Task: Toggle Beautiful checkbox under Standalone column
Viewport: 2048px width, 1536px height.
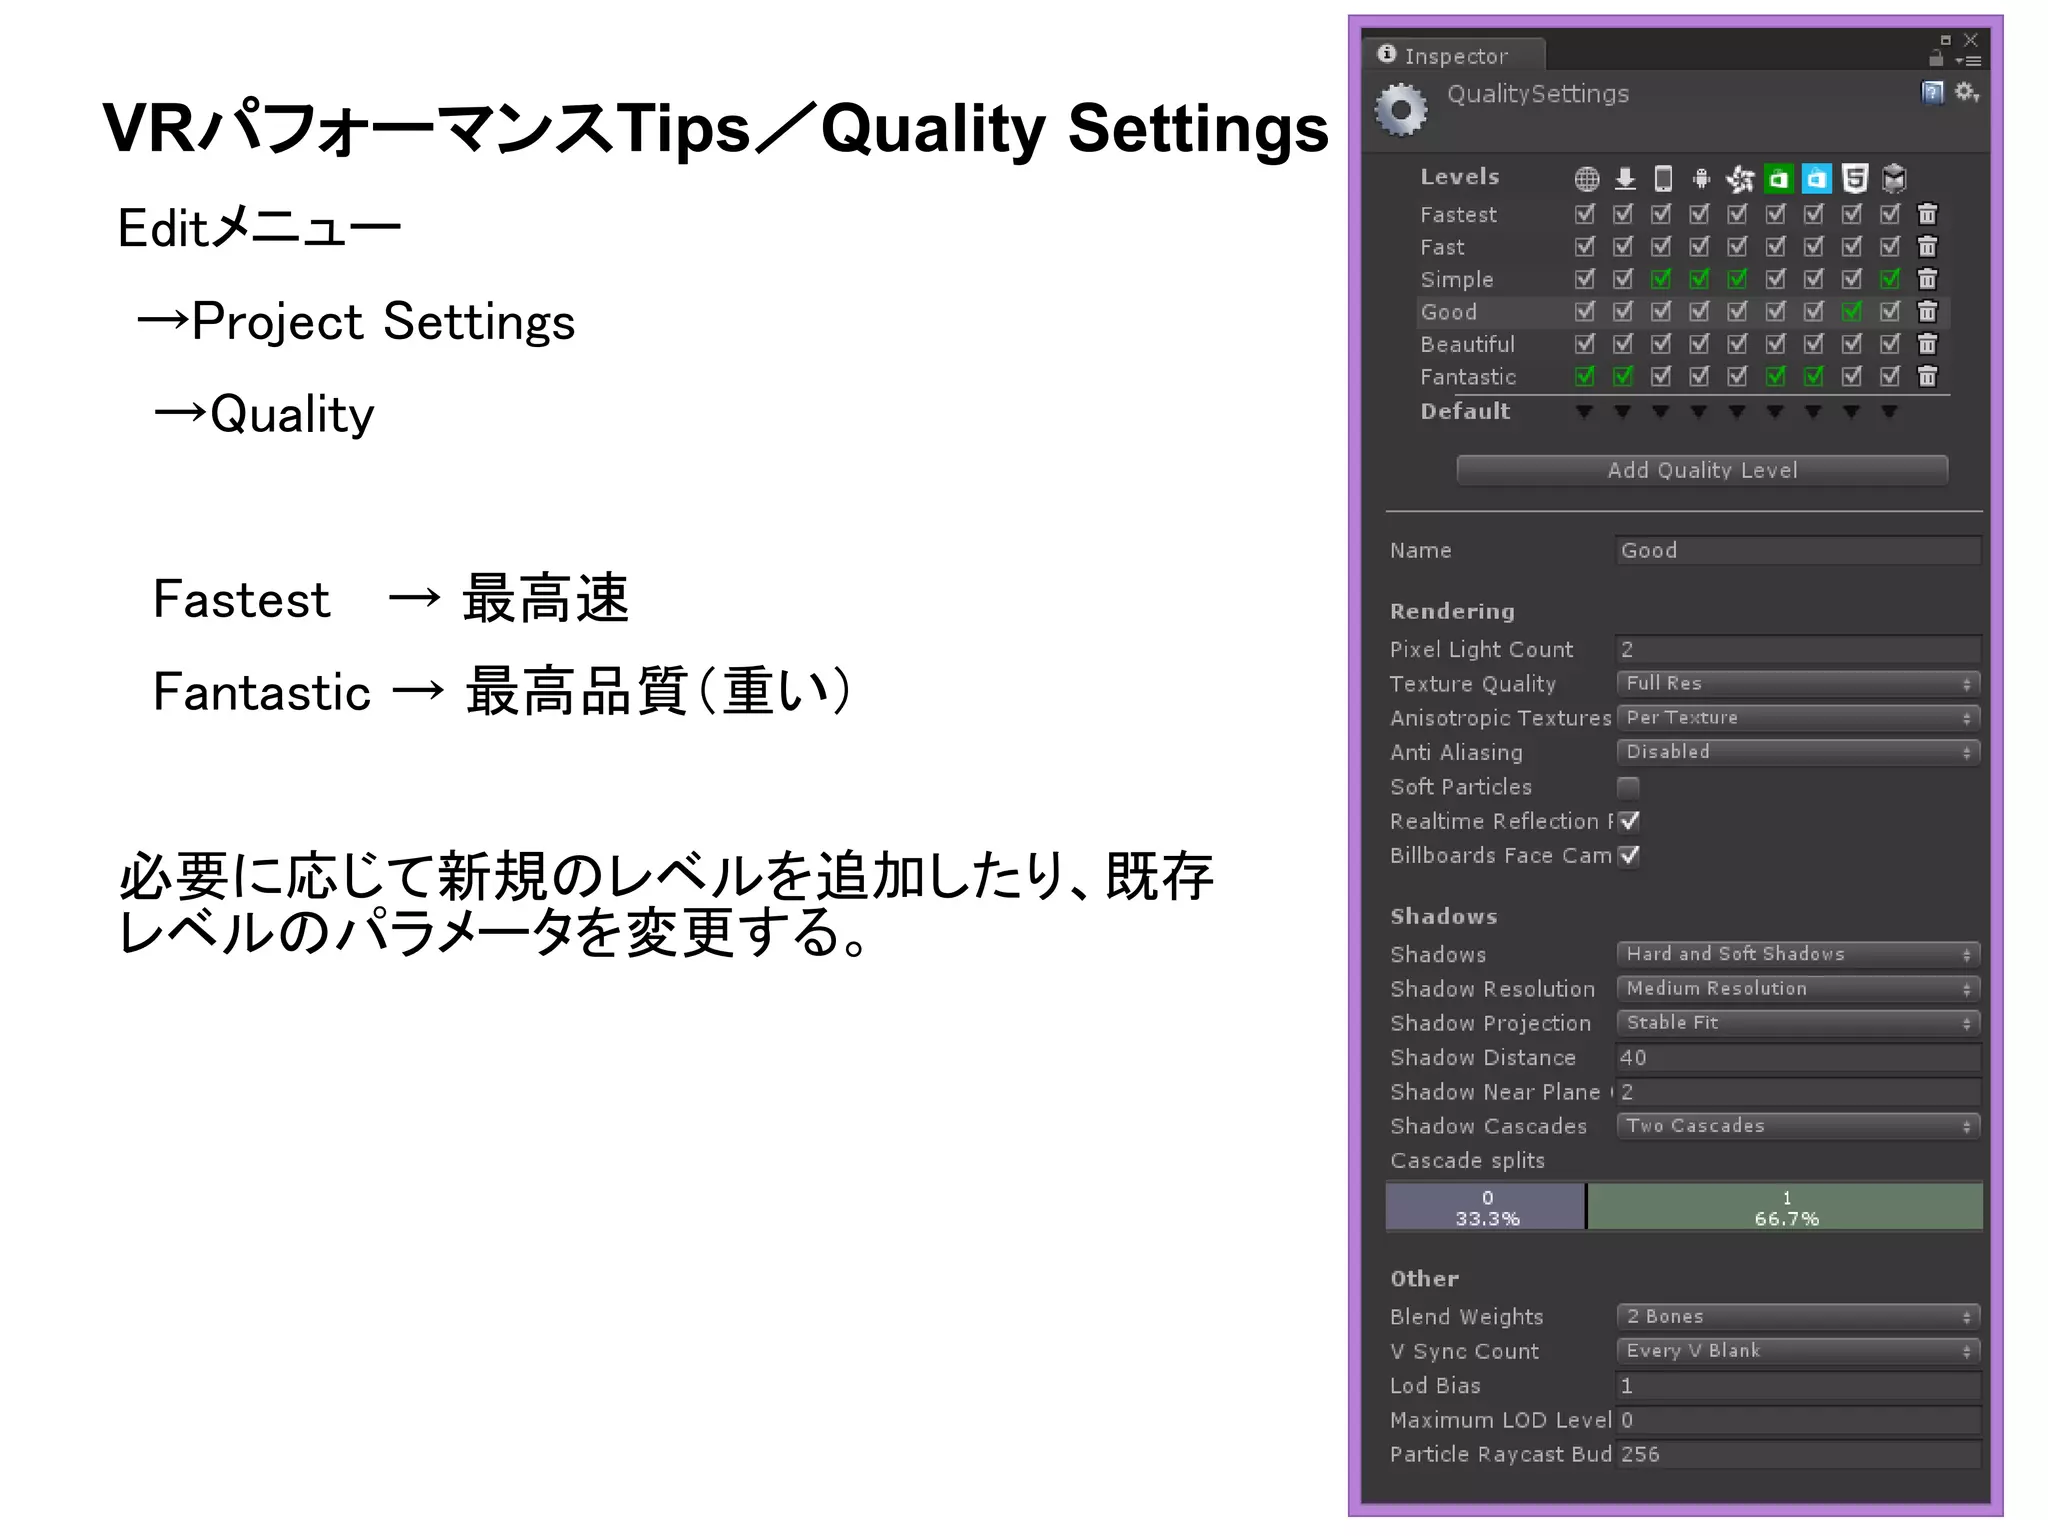Action: click(x=1623, y=344)
